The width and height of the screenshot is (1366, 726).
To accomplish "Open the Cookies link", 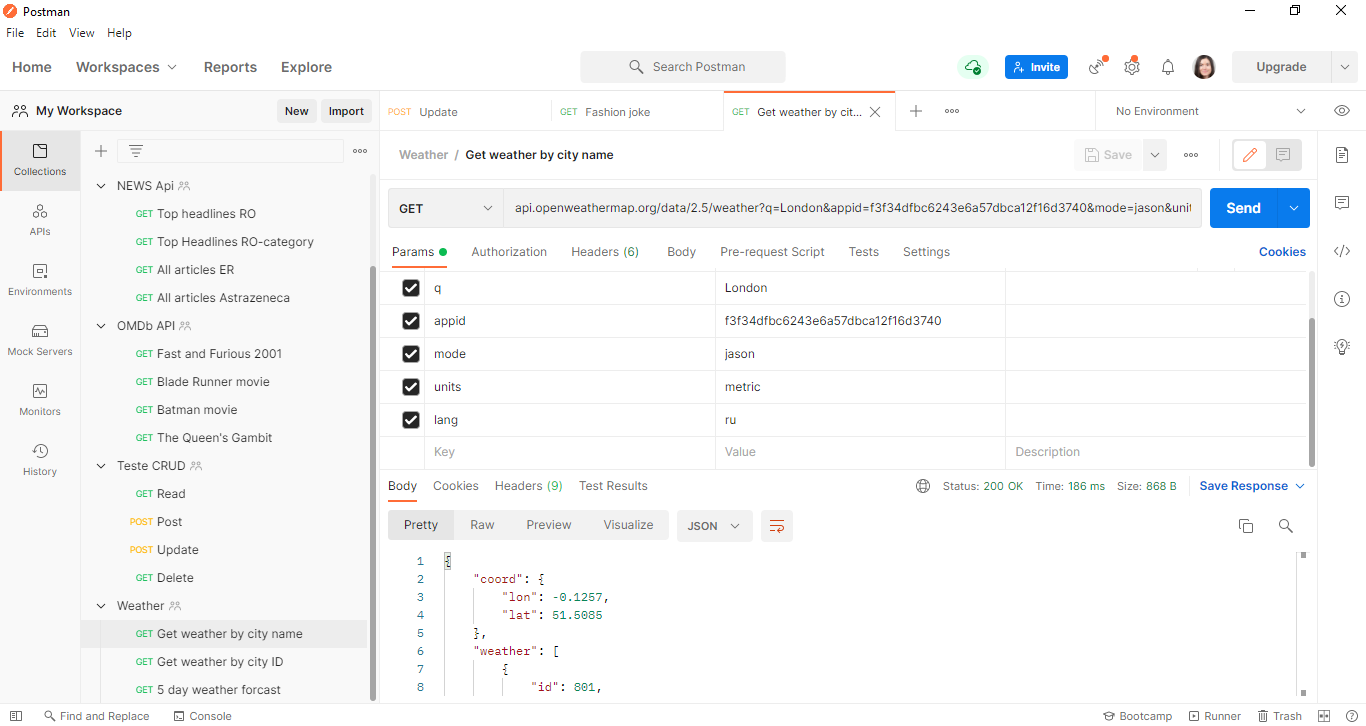I will (x=1282, y=252).
